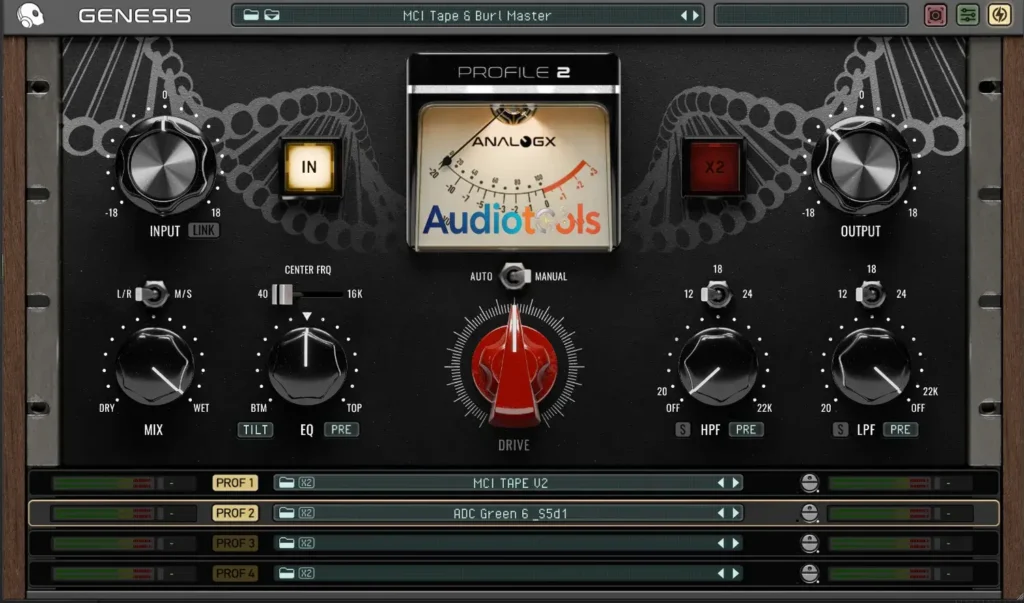The height and width of the screenshot is (603, 1024).
Task: Click the S solo button next to LPF
Action: click(x=840, y=429)
